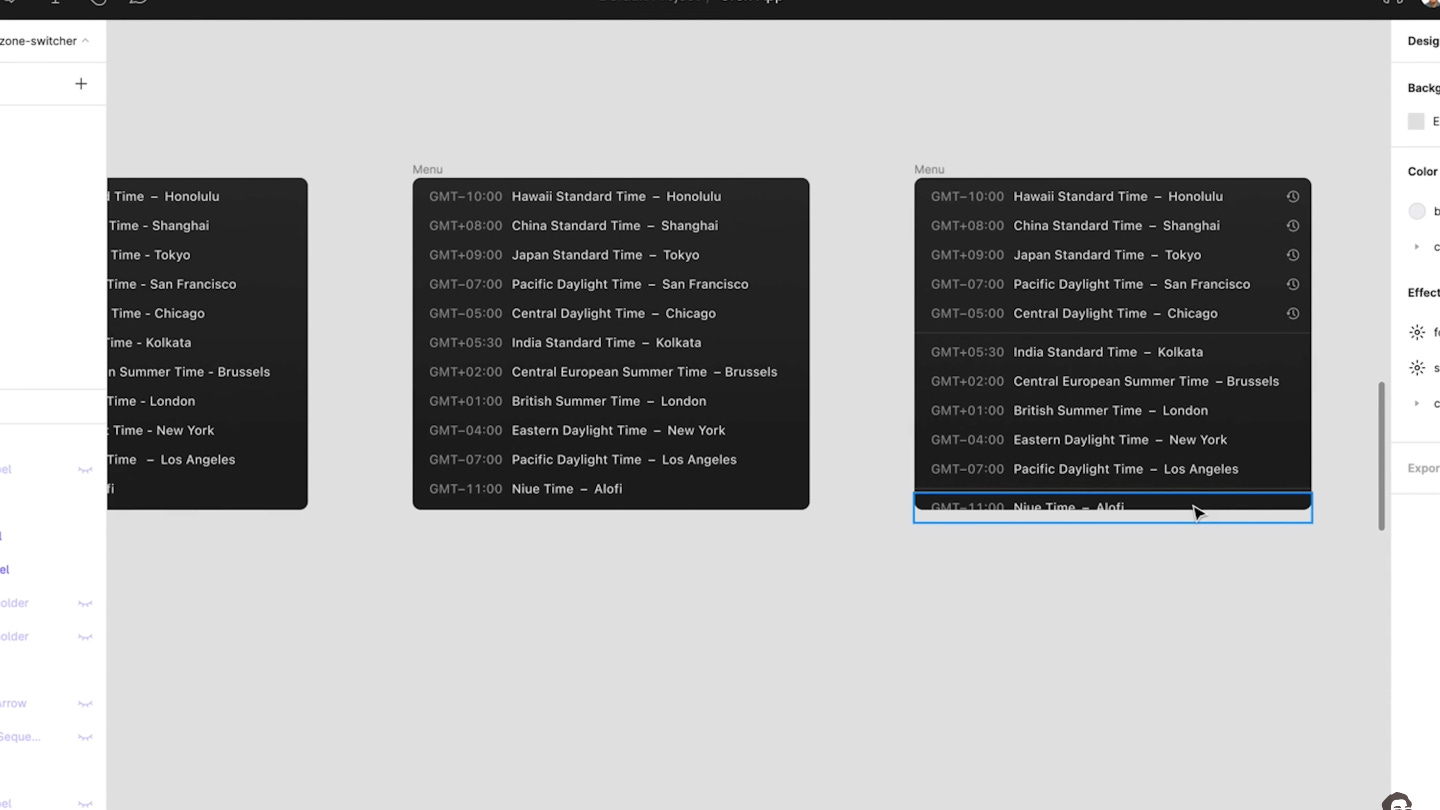
Task: Add a new page with the plus icon
Action: tap(81, 84)
